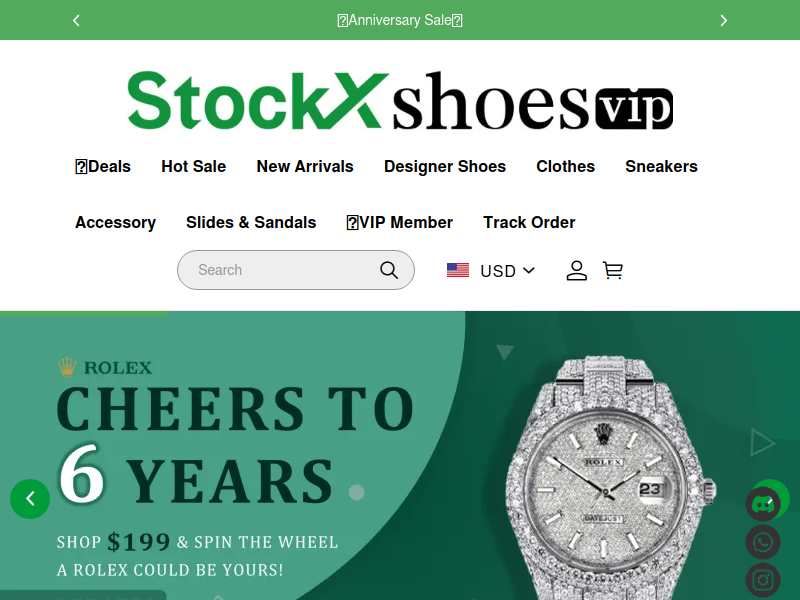Click the Anniversary Sale announcement text
This screenshot has height=600, width=800.
click(x=400, y=20)
